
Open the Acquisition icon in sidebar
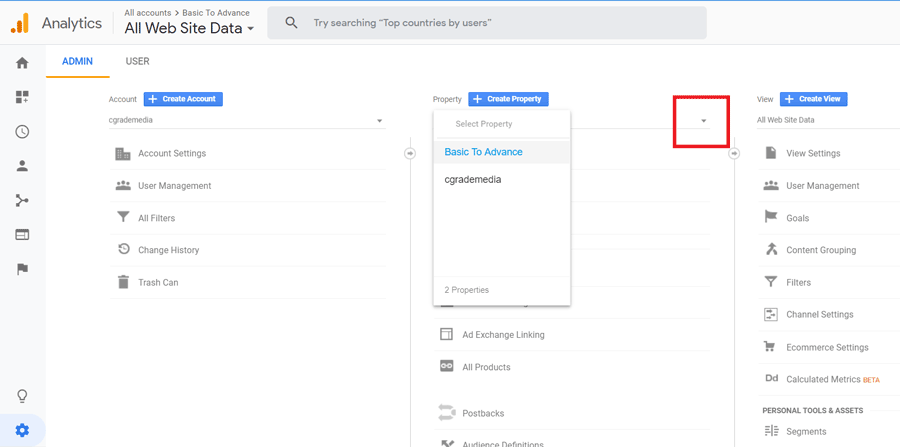pos(22,200)
